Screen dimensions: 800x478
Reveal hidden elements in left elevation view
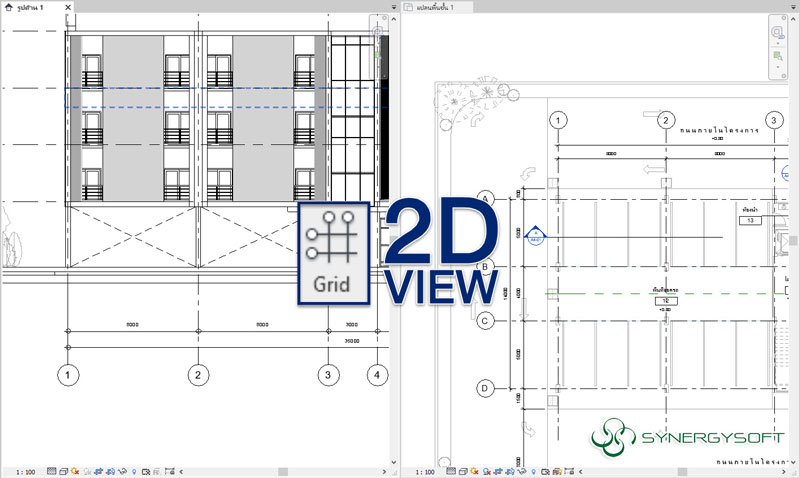(x=134, y=471)
